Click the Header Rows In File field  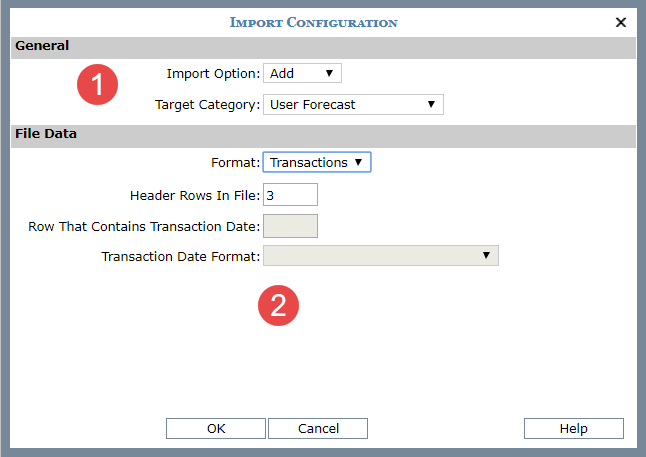pos(290,194)
